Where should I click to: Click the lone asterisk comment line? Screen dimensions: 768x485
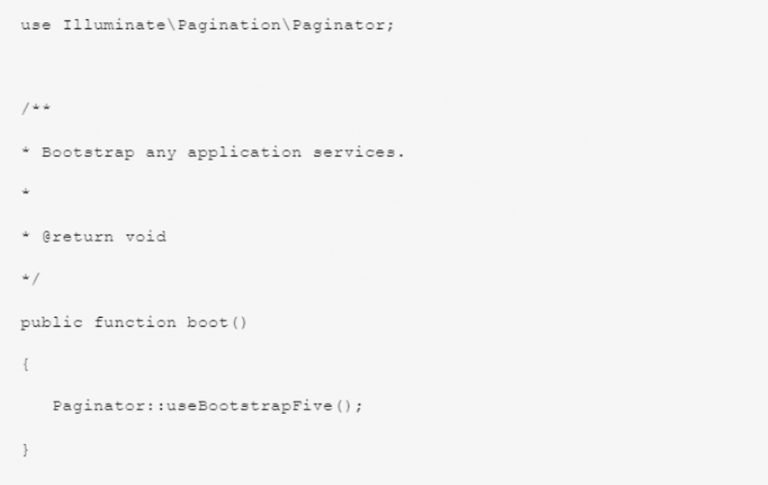click(x=25, y=193)
